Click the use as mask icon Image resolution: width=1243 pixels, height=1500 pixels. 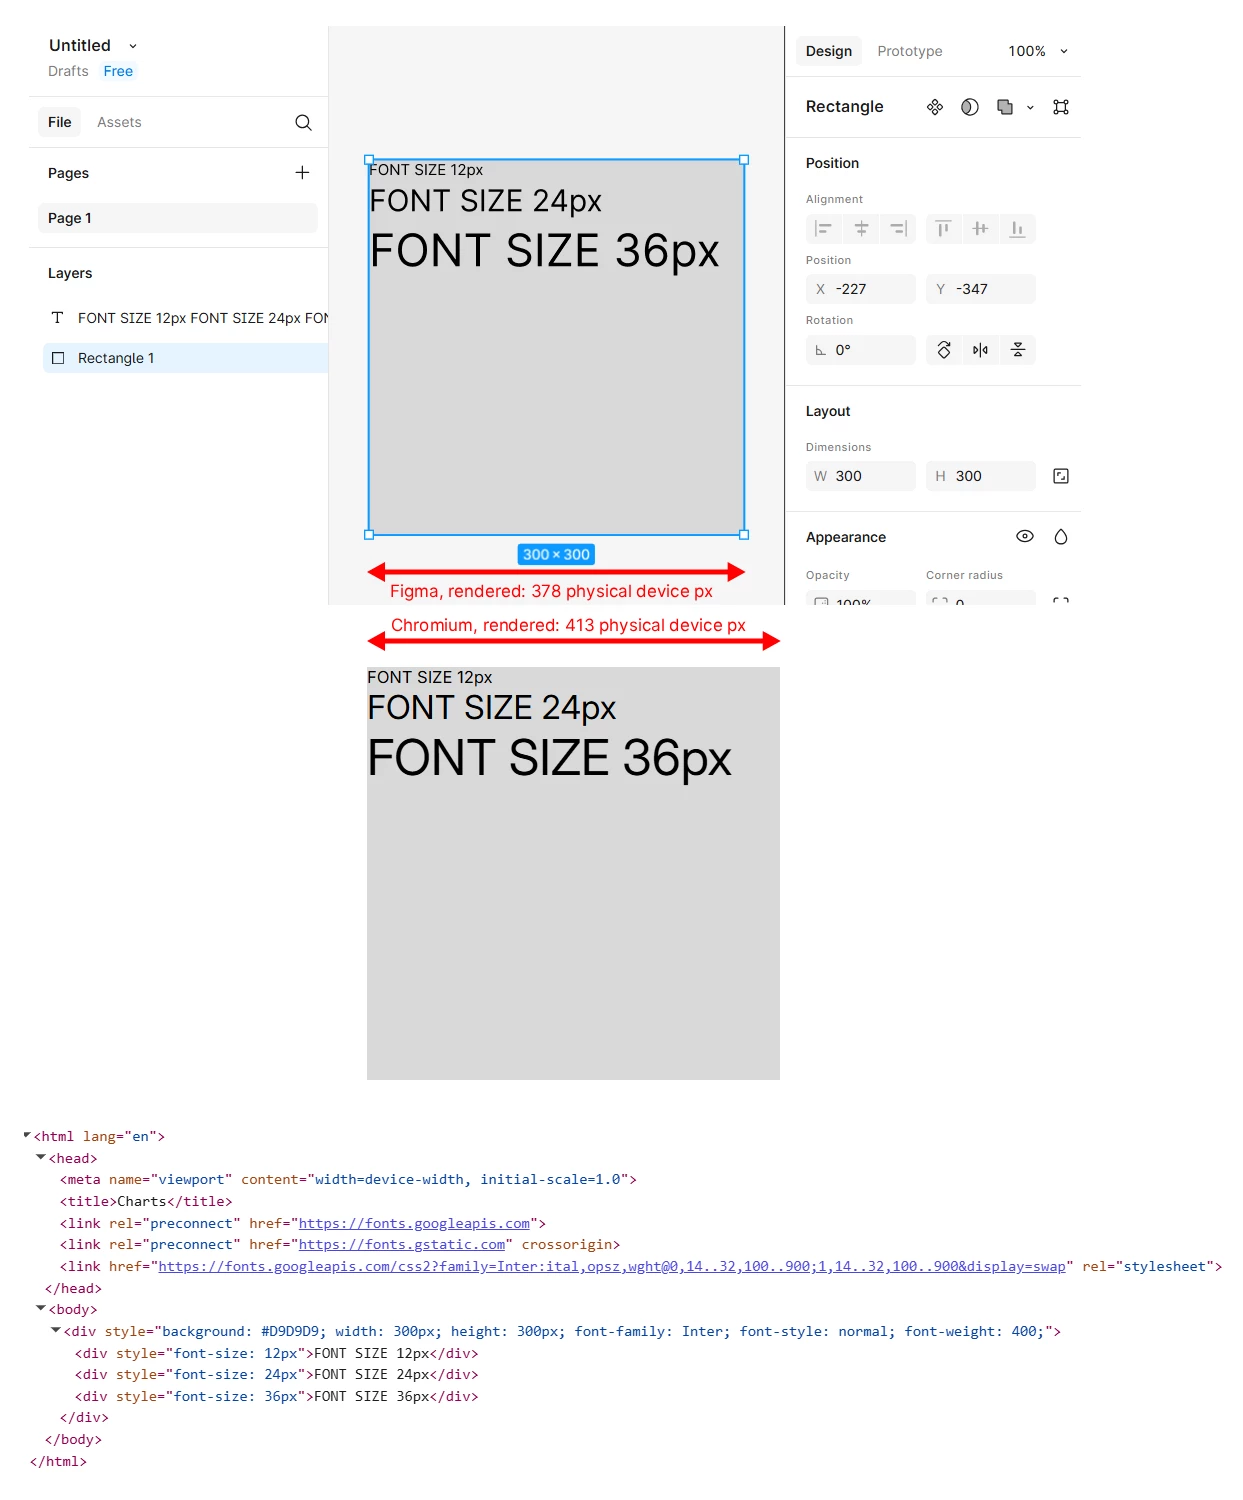pyautogui.click(x=970, y=107)
